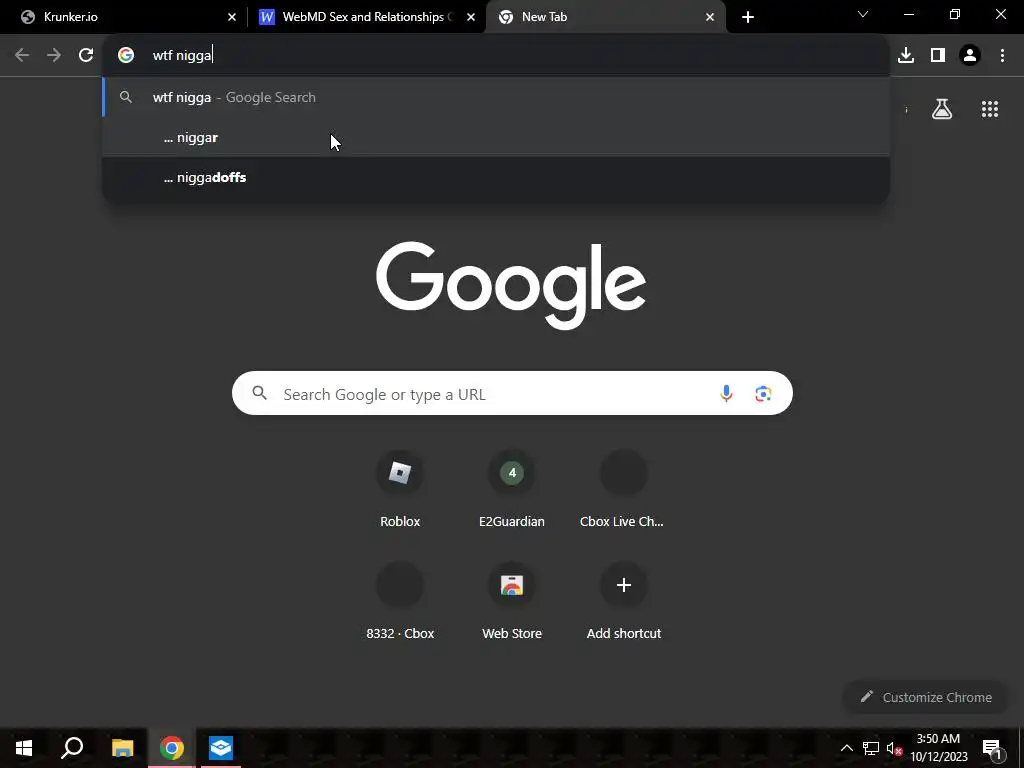
Task: Open the Cbox Live Ch... shortcut
Action: [x=623, y=488]
